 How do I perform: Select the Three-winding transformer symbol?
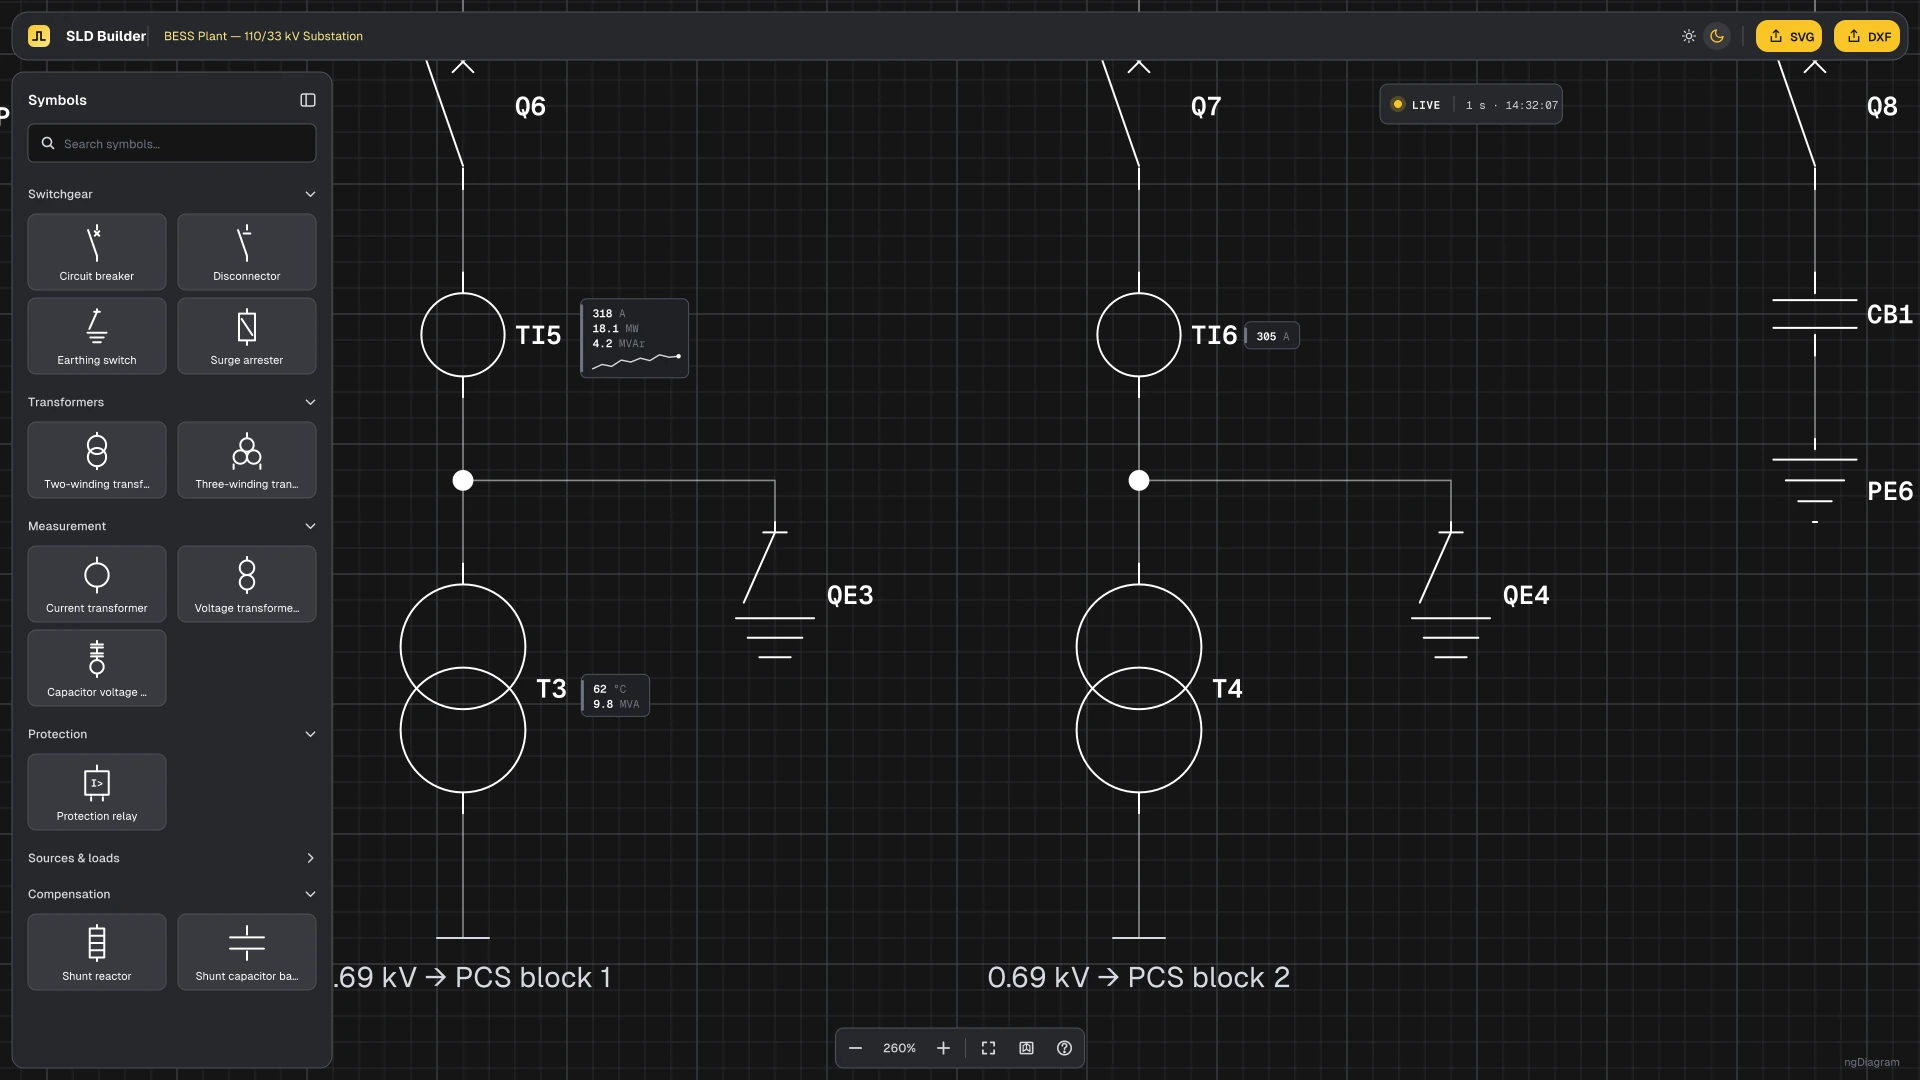247,460
